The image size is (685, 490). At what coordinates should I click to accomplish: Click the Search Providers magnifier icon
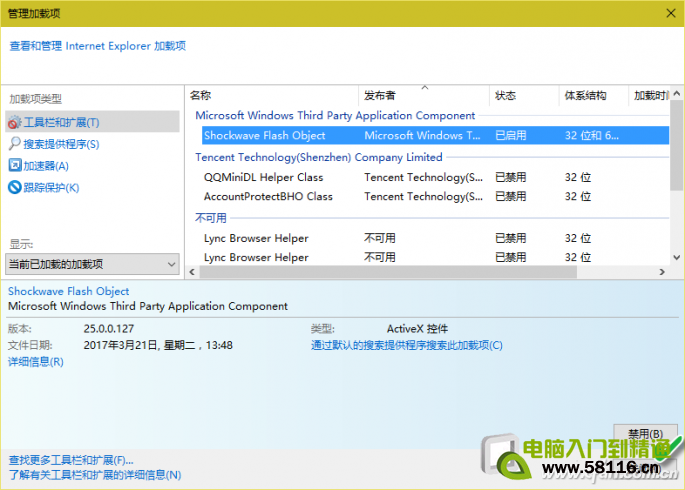[x=14, y=144]
